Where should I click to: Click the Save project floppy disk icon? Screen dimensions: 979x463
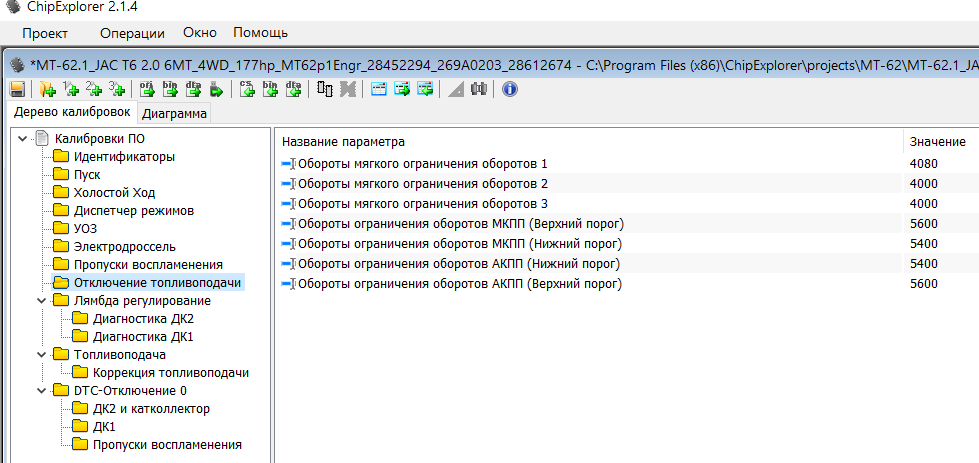pyautogui.click(x=17, y=90)
